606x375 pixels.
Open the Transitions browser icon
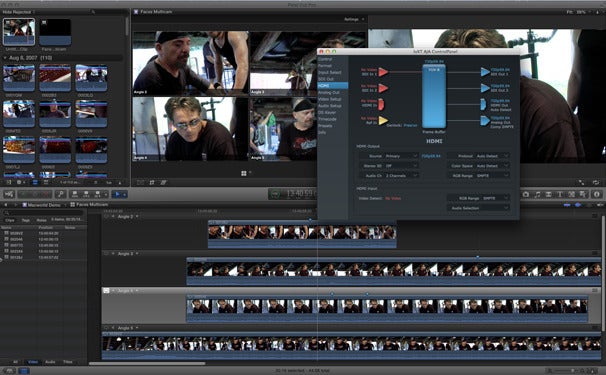548,194
